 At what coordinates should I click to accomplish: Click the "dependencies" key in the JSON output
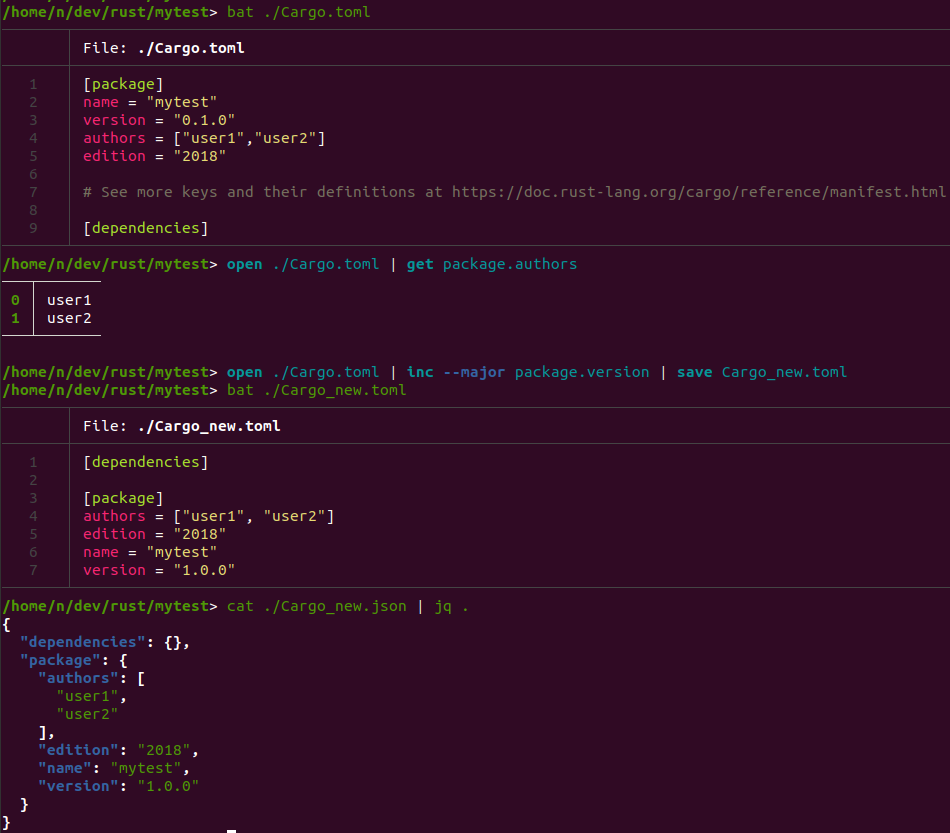point(83,642)
